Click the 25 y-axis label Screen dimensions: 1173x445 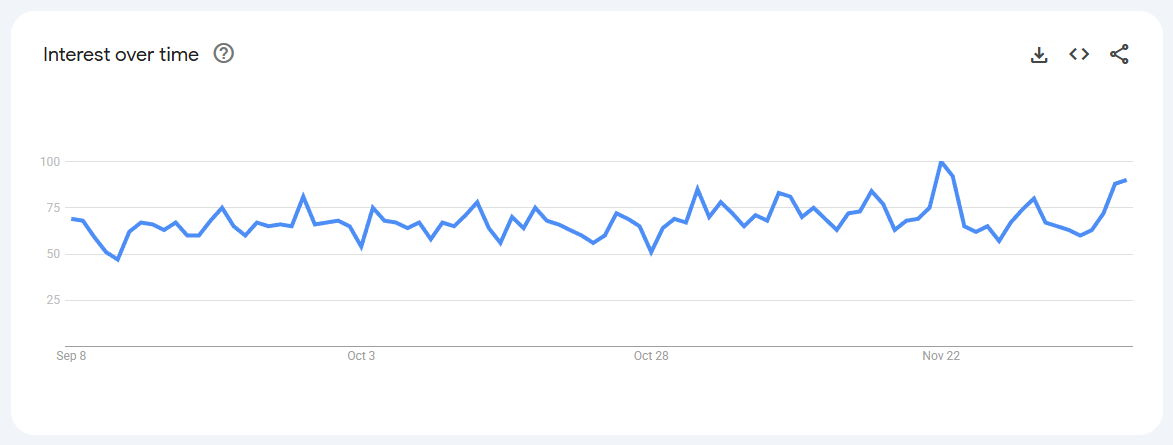tap(54, 300)
